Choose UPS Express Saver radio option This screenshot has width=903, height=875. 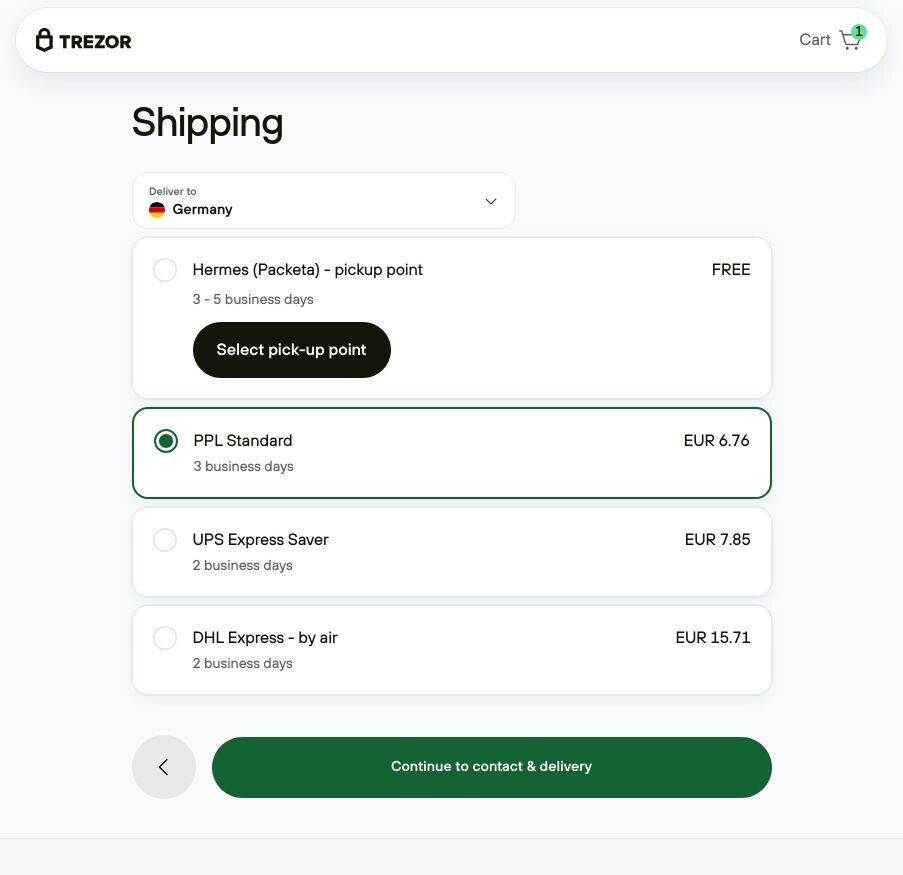pyautogui.click(x=165, y=540)
